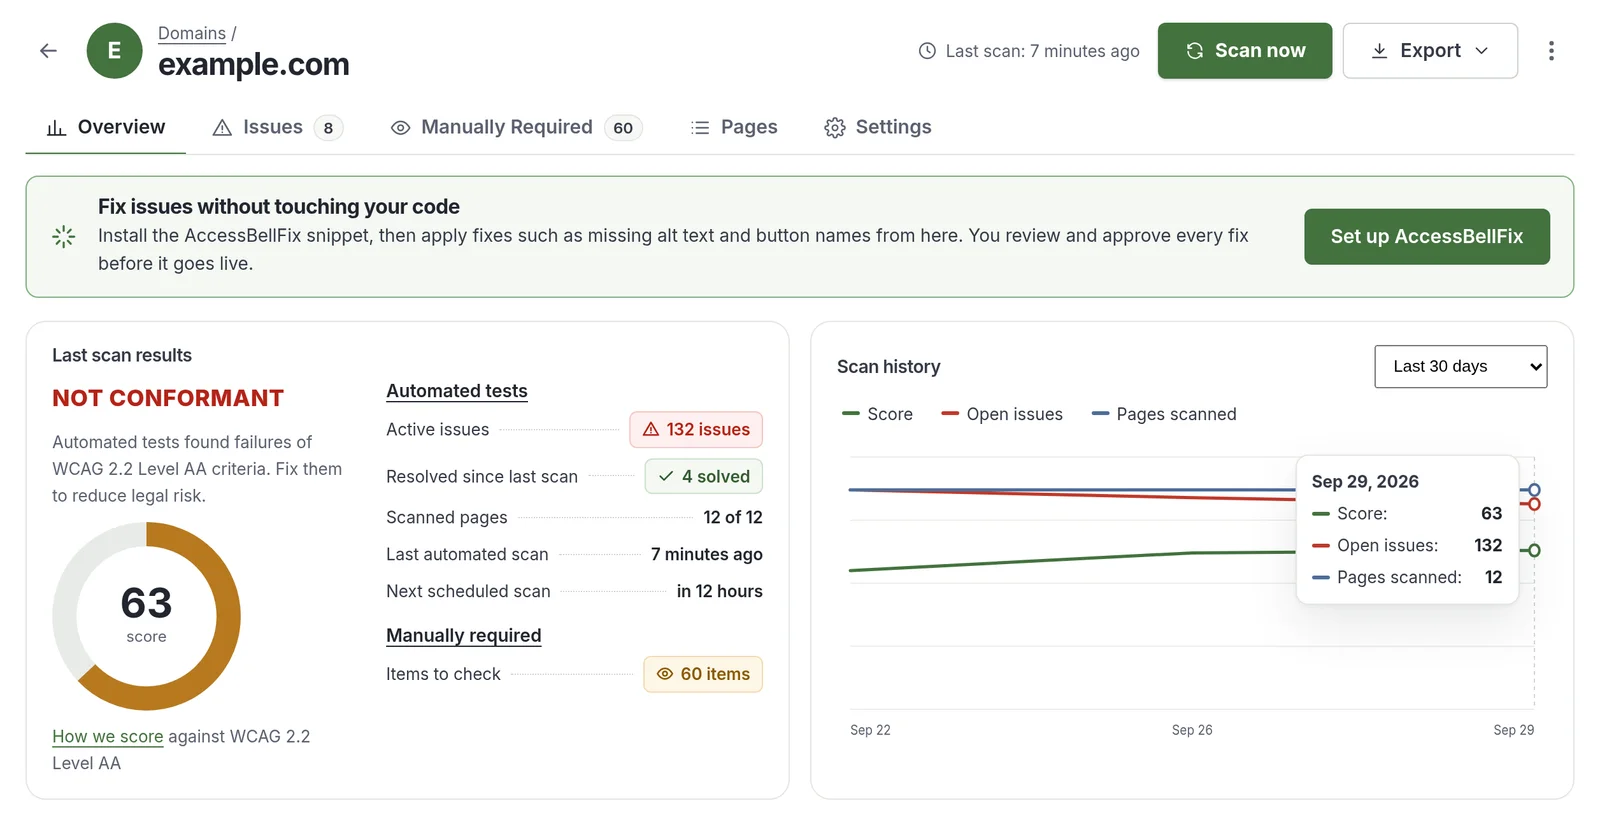Click the green Score data point
1600x825 pixels.
[x=1534, y=550]
